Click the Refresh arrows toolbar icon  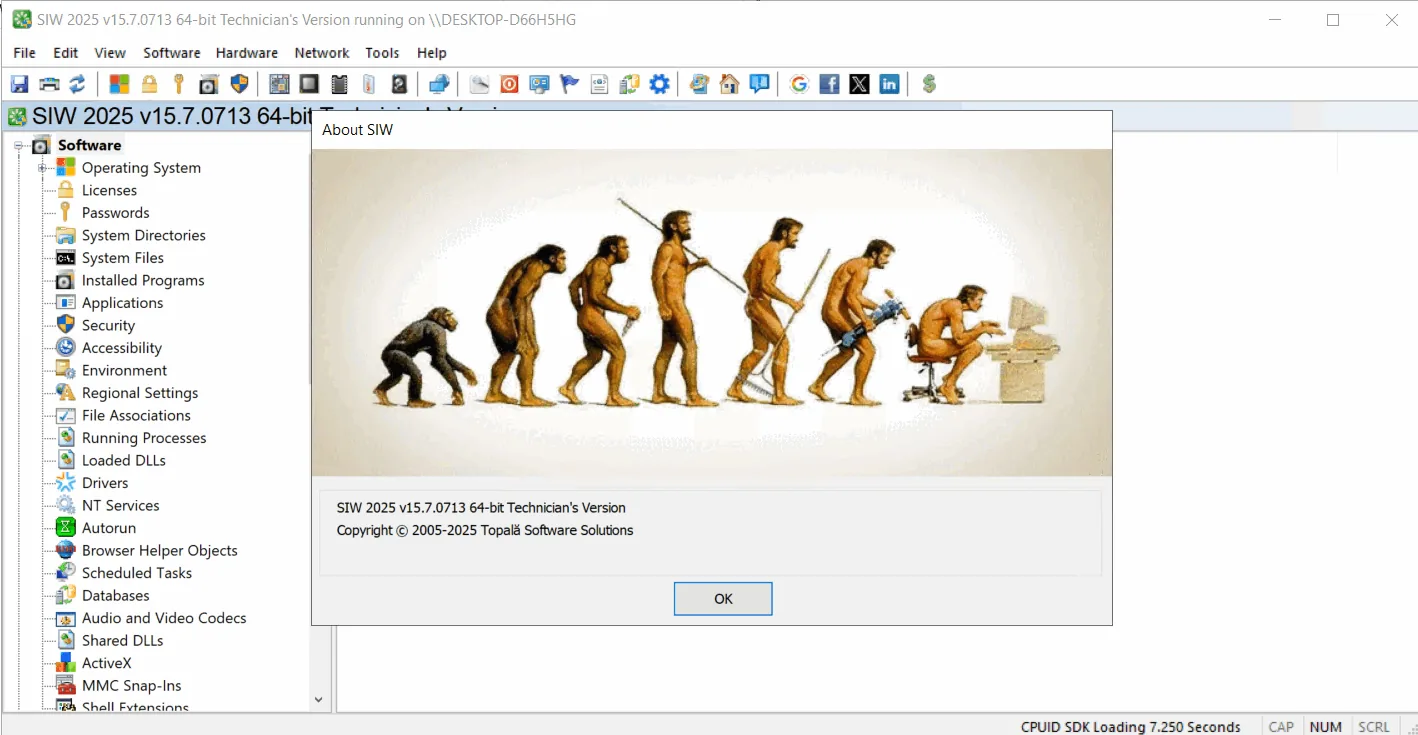click(x=77, y=84)
